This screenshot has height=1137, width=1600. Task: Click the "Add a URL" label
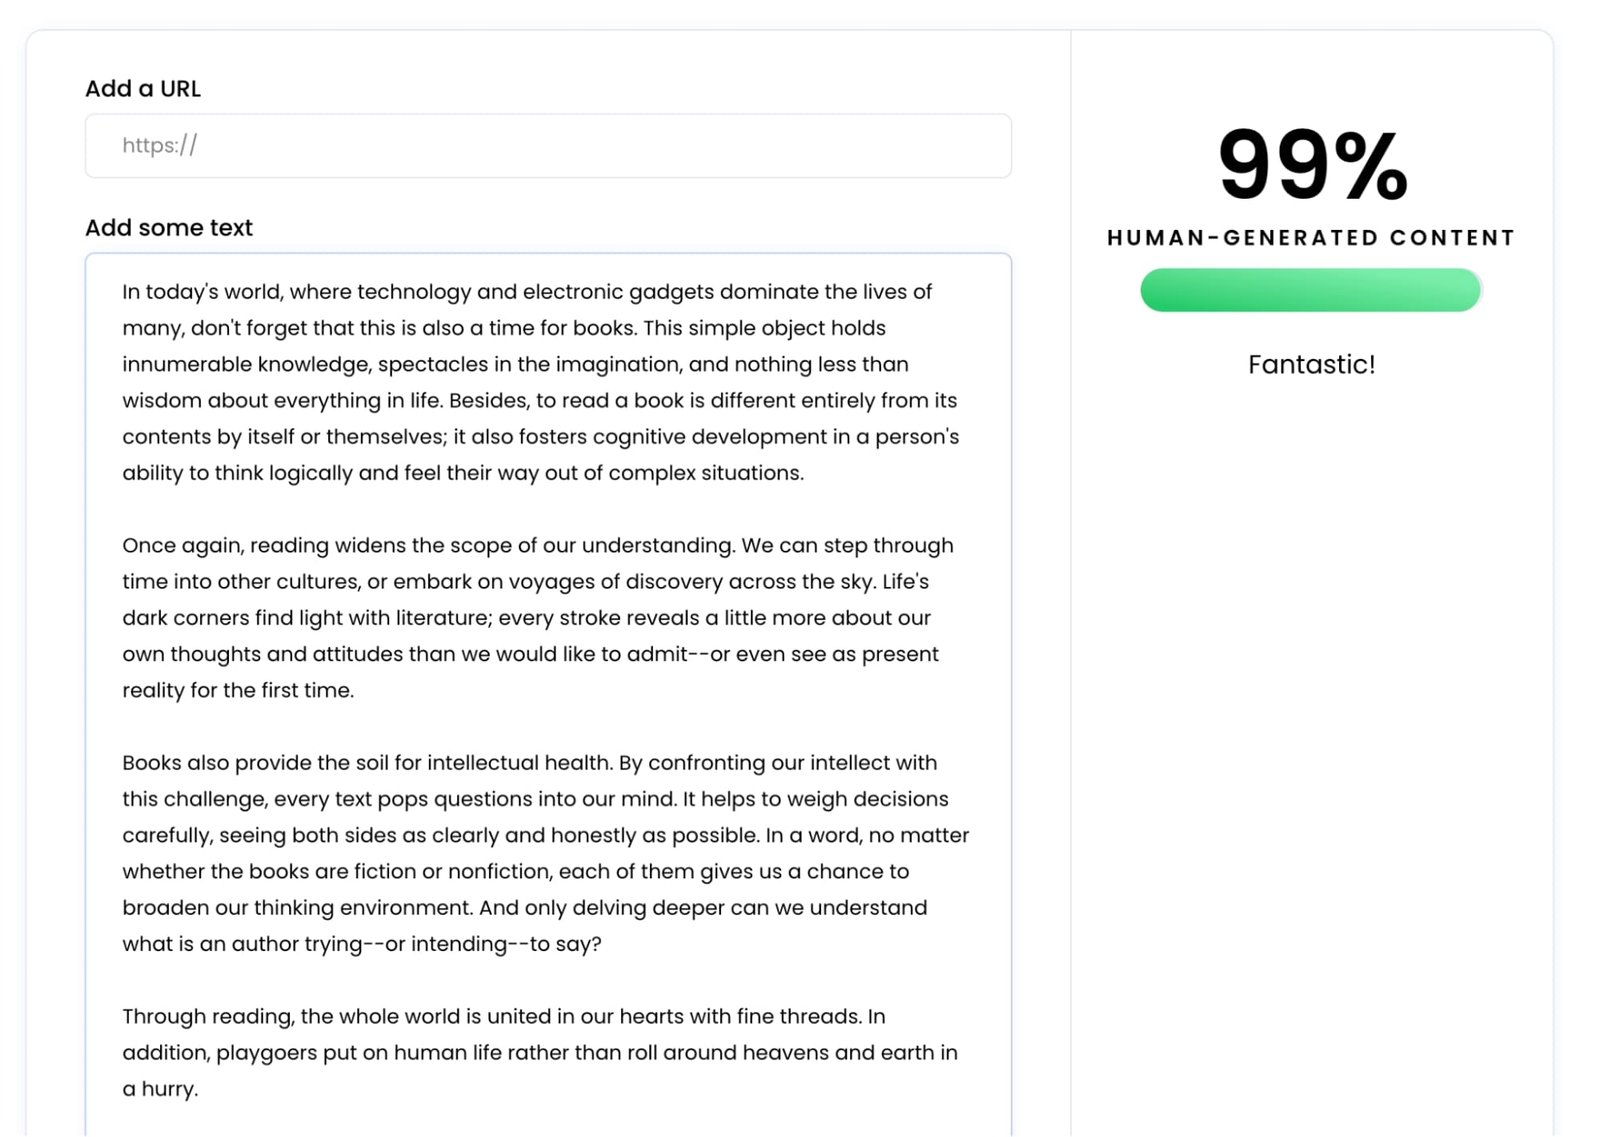tap(143, 89)
